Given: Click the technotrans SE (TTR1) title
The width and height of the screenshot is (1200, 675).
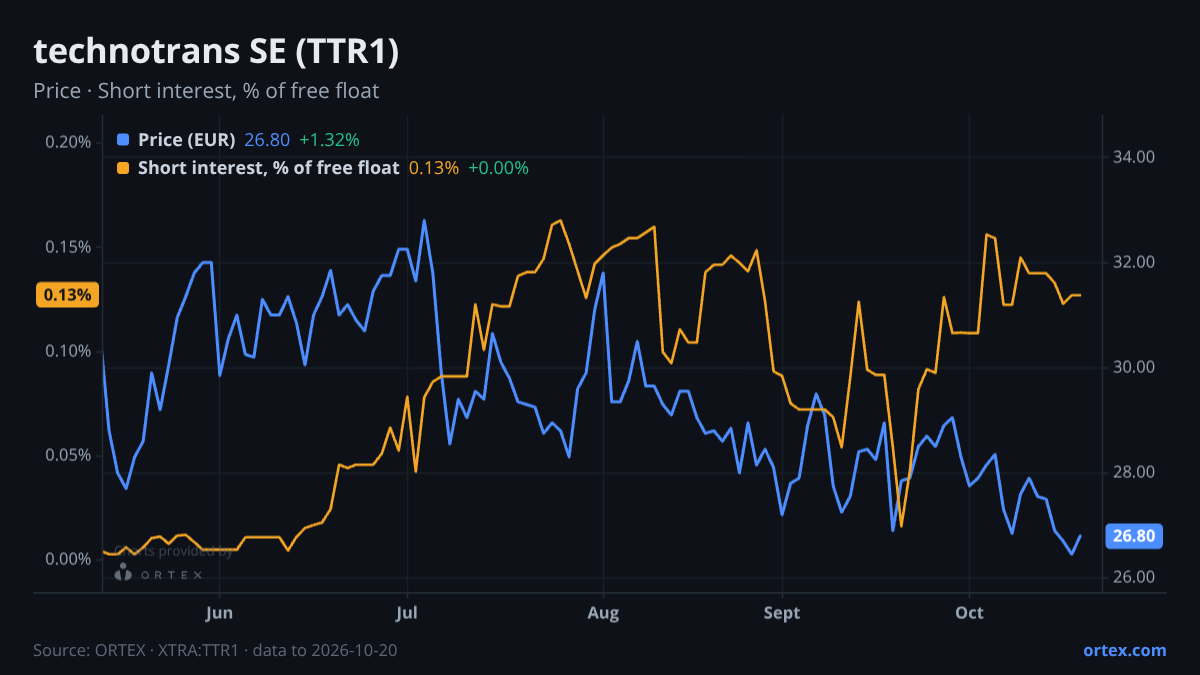Looking at the screenshot, I should 216,52.
